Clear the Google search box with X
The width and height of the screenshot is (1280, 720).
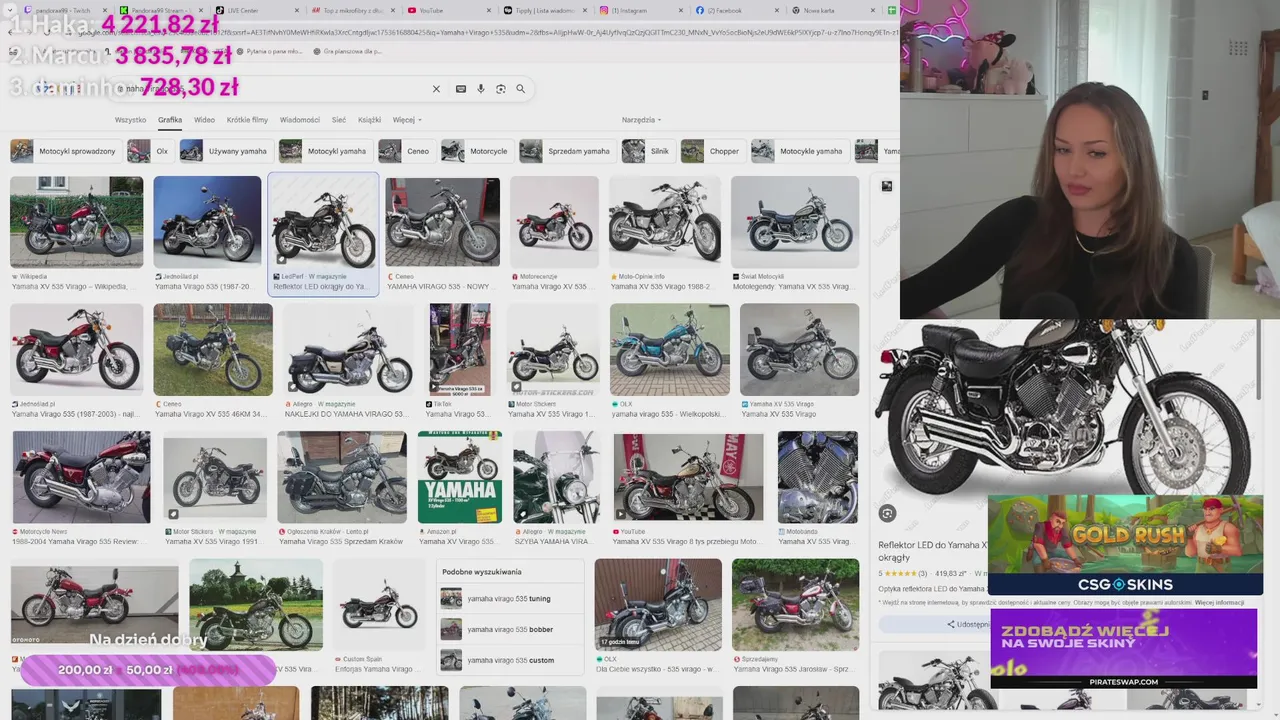436,89
